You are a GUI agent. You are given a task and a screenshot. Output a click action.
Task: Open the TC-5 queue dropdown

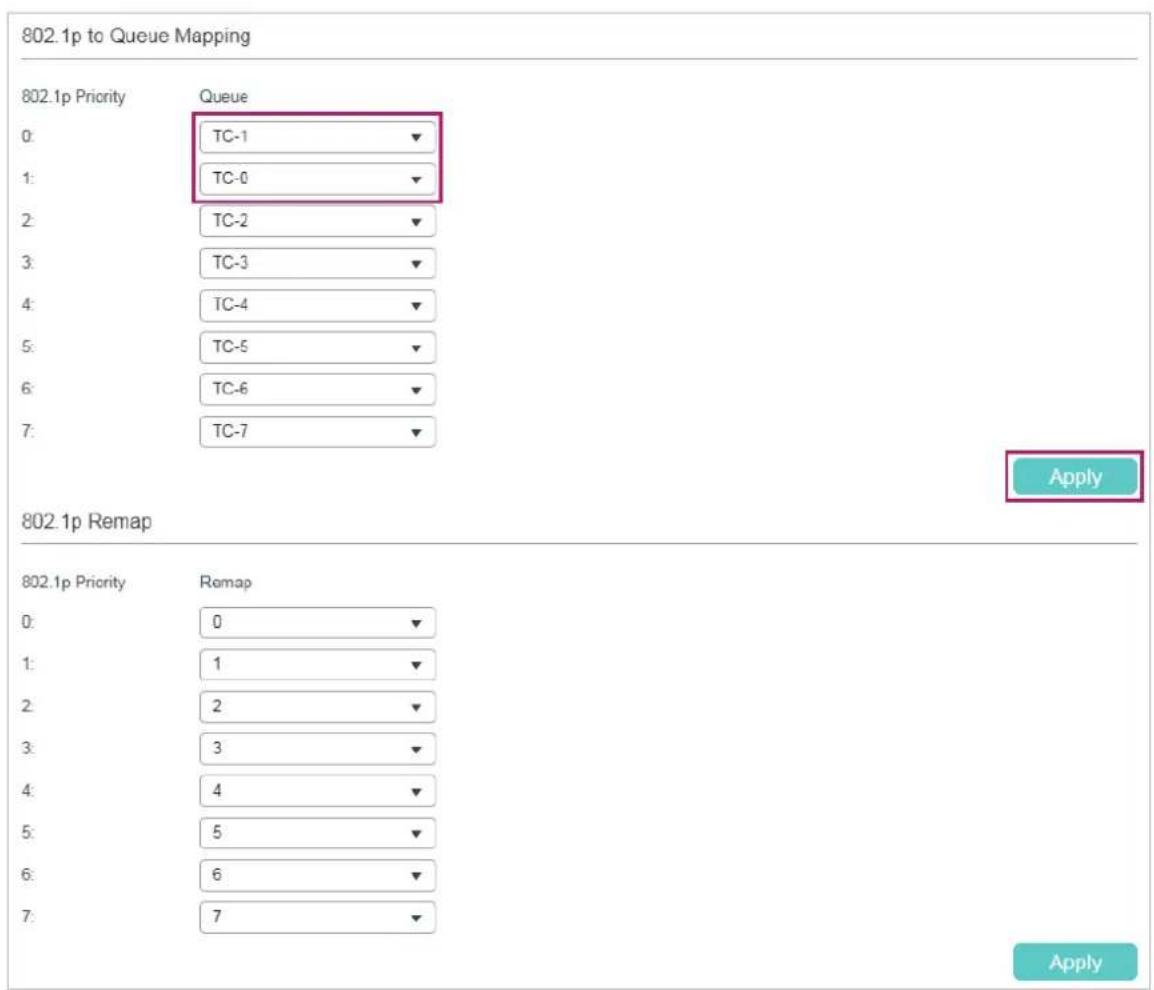click(317, 347)
